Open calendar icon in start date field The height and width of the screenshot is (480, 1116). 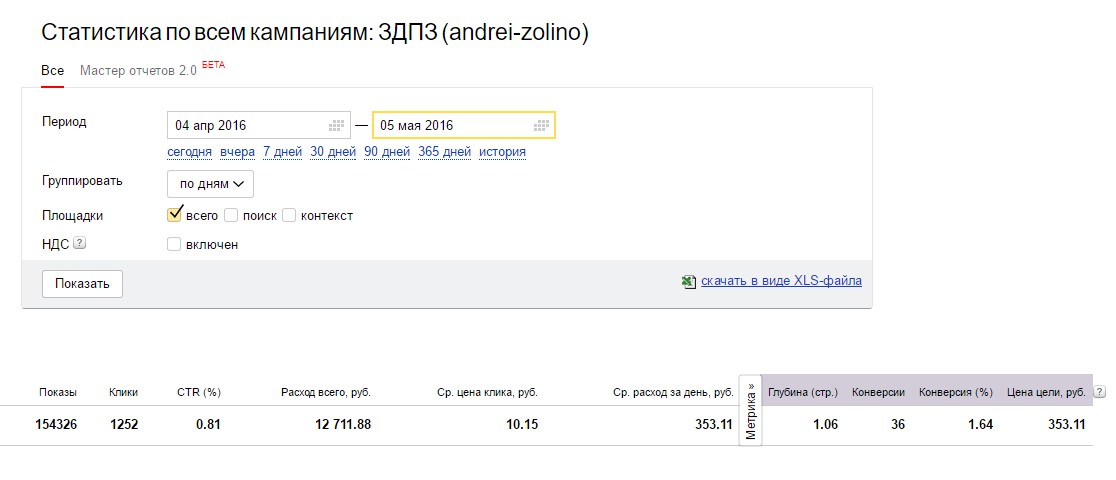(336, 125)
